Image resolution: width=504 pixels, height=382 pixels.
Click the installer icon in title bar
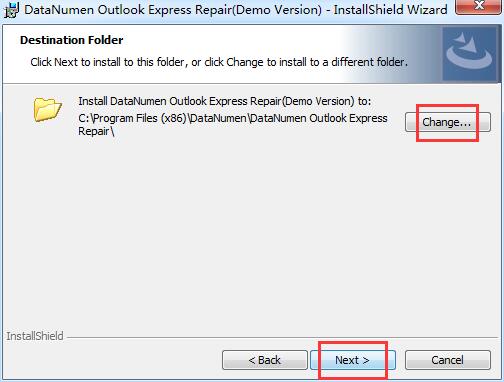coord(11,10)
